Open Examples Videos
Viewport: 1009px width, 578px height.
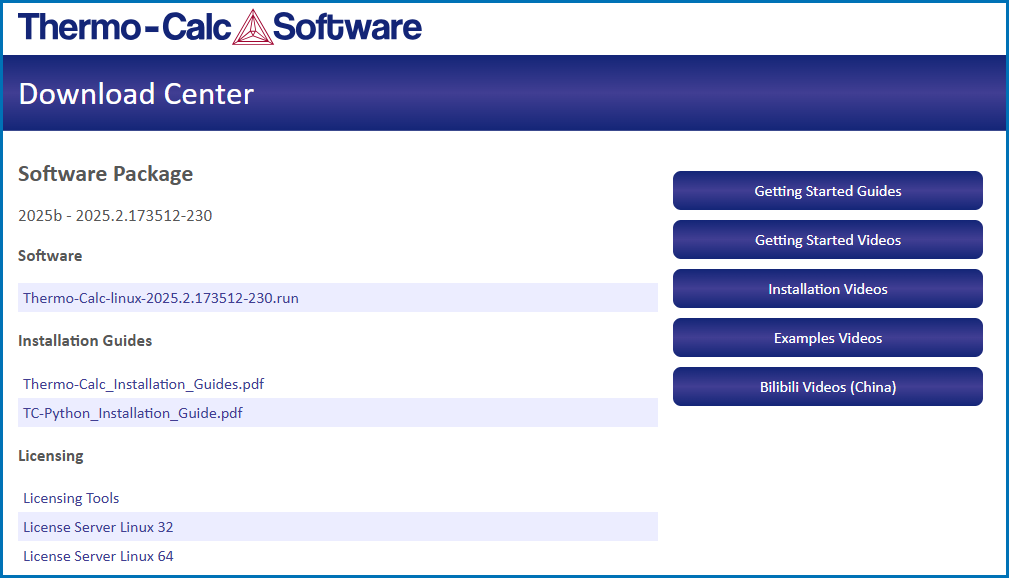tap(828, 337)
